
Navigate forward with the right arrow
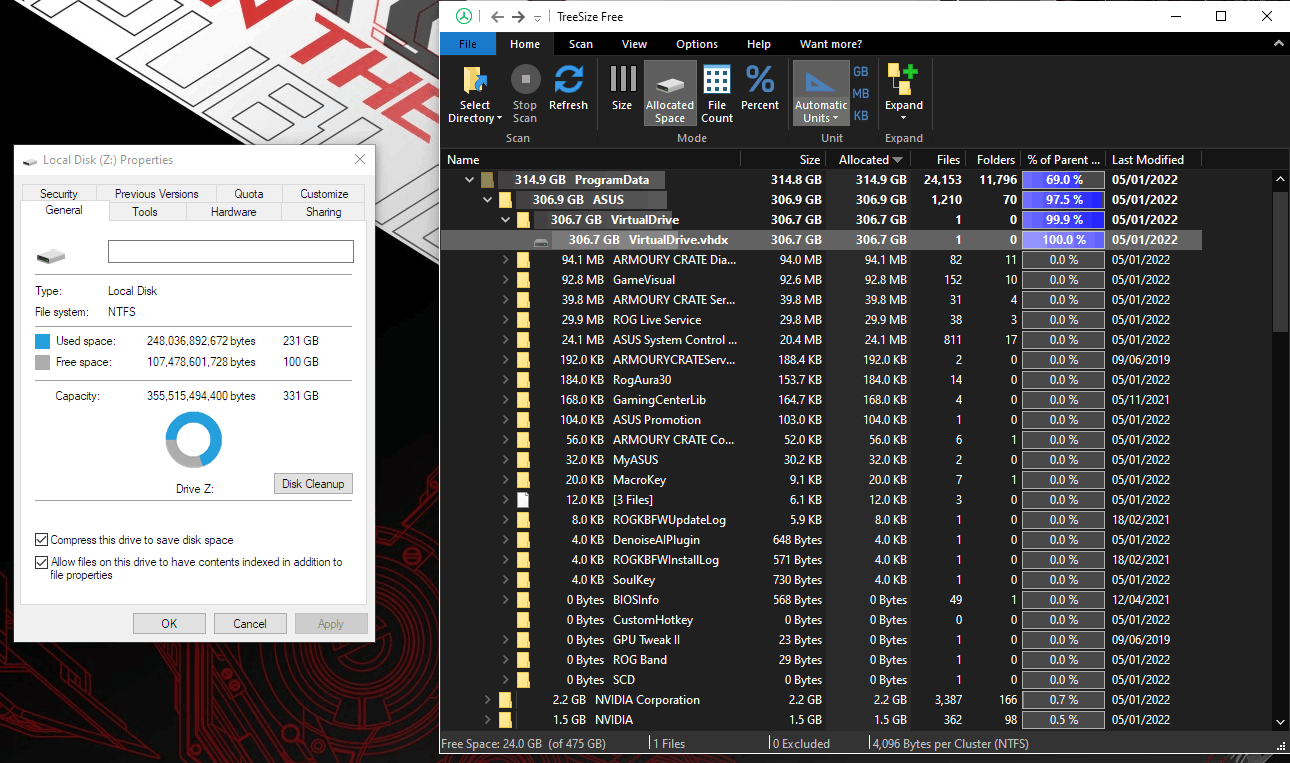(x=518, y=17)
